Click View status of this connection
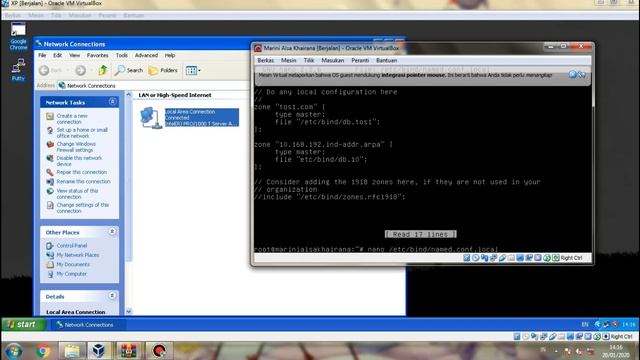This screenshot has width=640, height=360. pyautogui.click(x=77, y=194)
